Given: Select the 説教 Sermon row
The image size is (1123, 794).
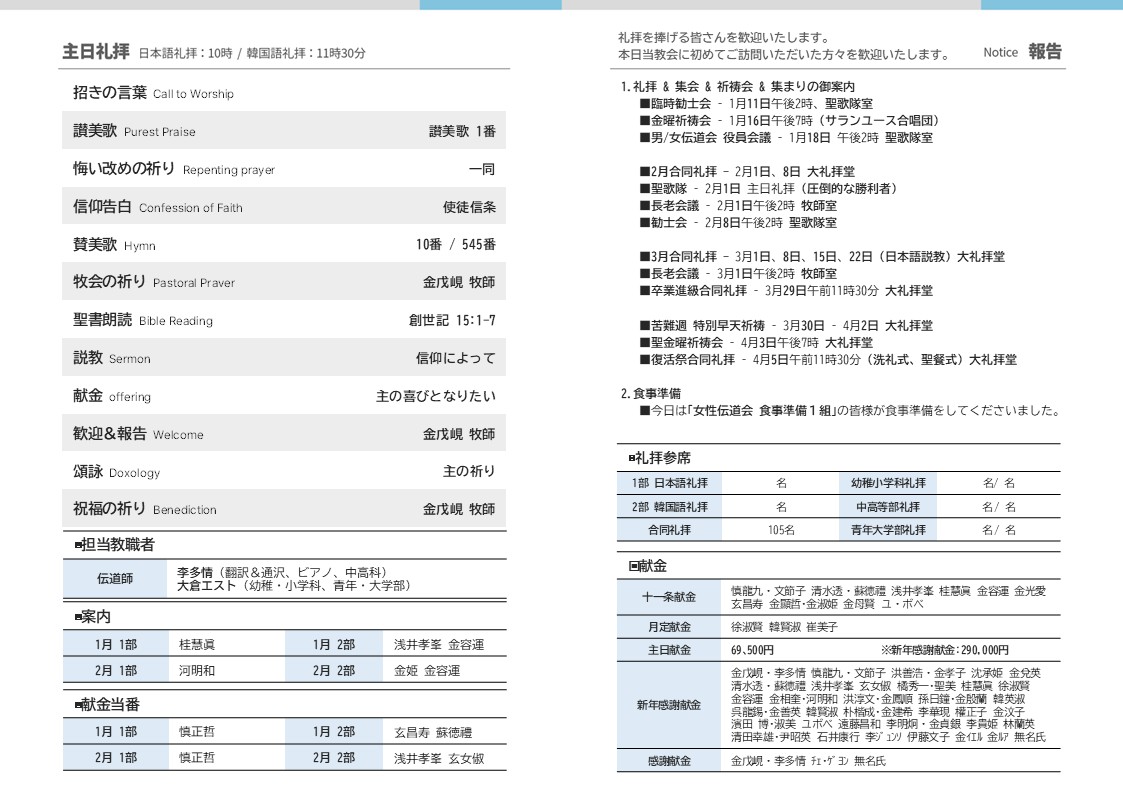Looking at the screenshot, I should [x=284, y=358].
